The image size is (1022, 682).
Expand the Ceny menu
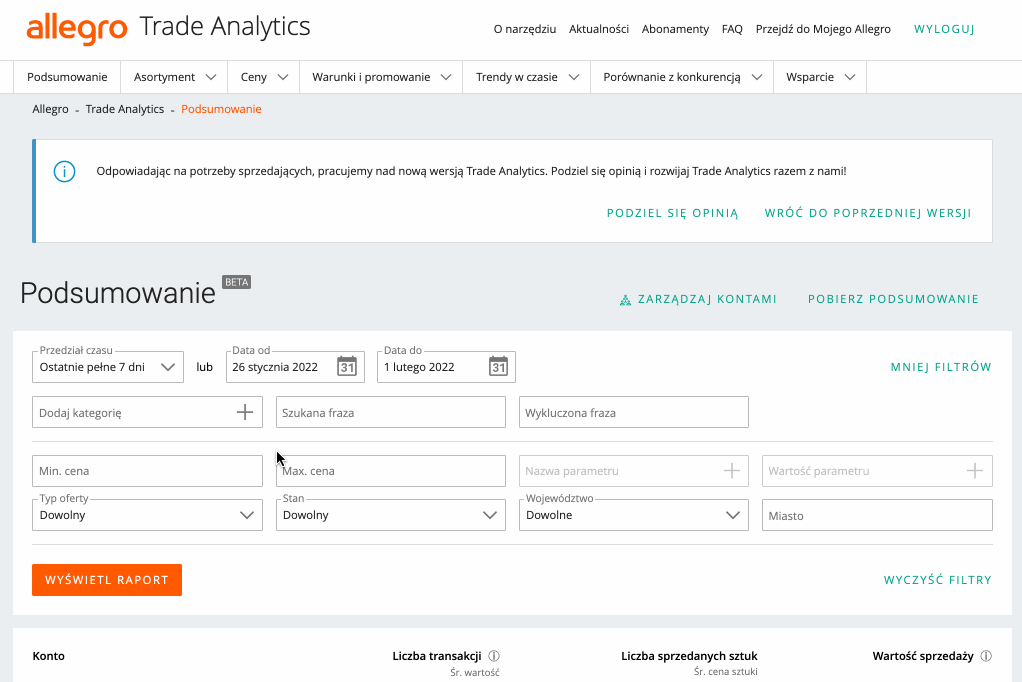point(263,77)
